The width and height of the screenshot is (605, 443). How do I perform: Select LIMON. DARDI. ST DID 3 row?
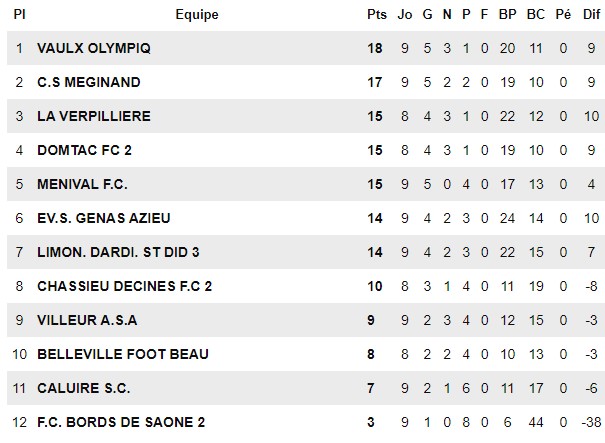(306, 252)
